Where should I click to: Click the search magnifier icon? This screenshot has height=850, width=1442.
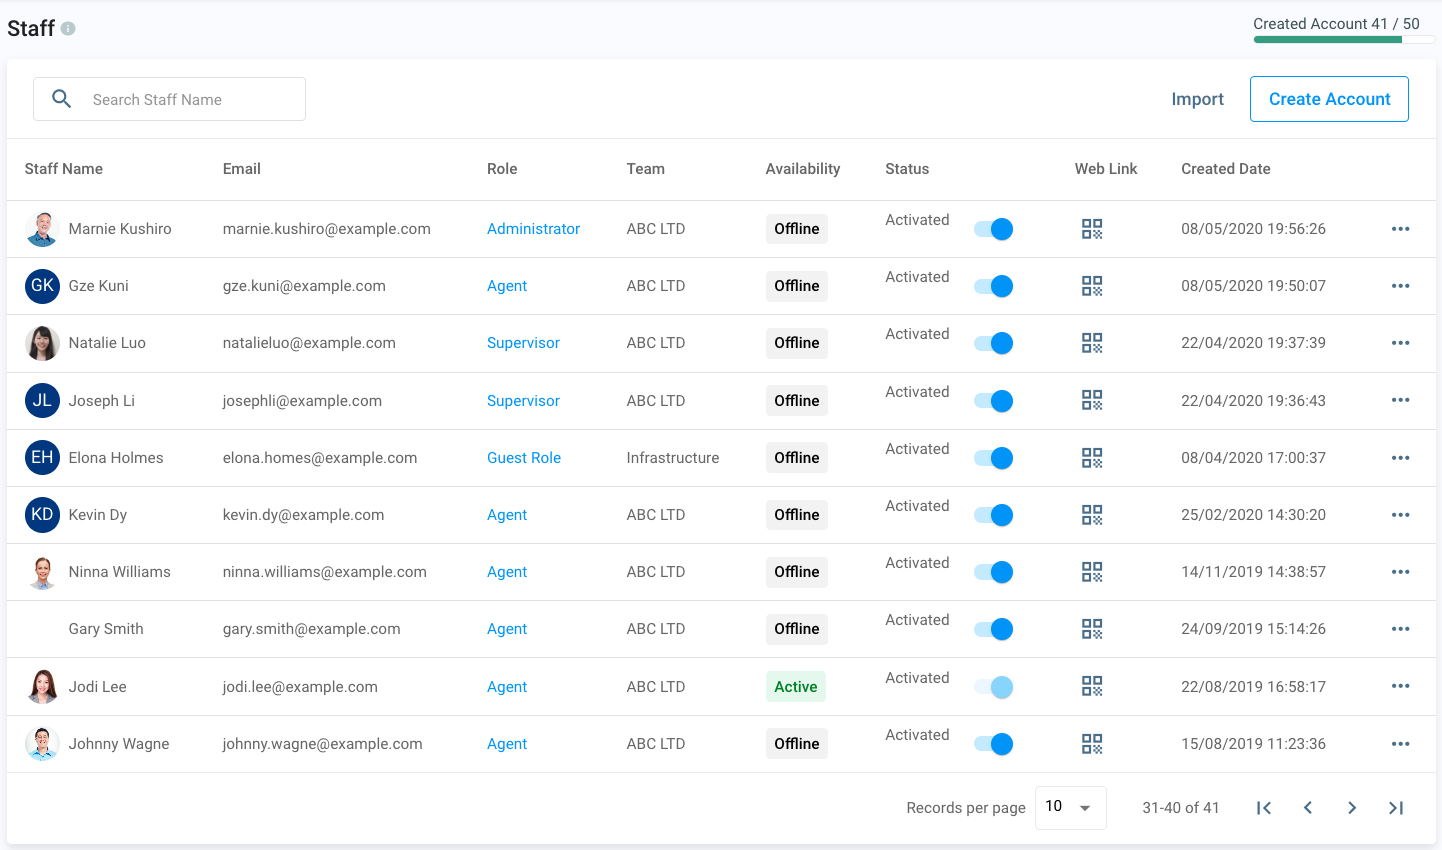(62, 99)
